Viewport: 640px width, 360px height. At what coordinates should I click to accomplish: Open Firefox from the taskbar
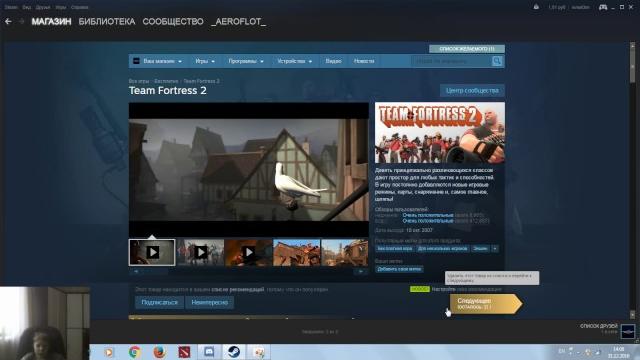pos(160,352)
